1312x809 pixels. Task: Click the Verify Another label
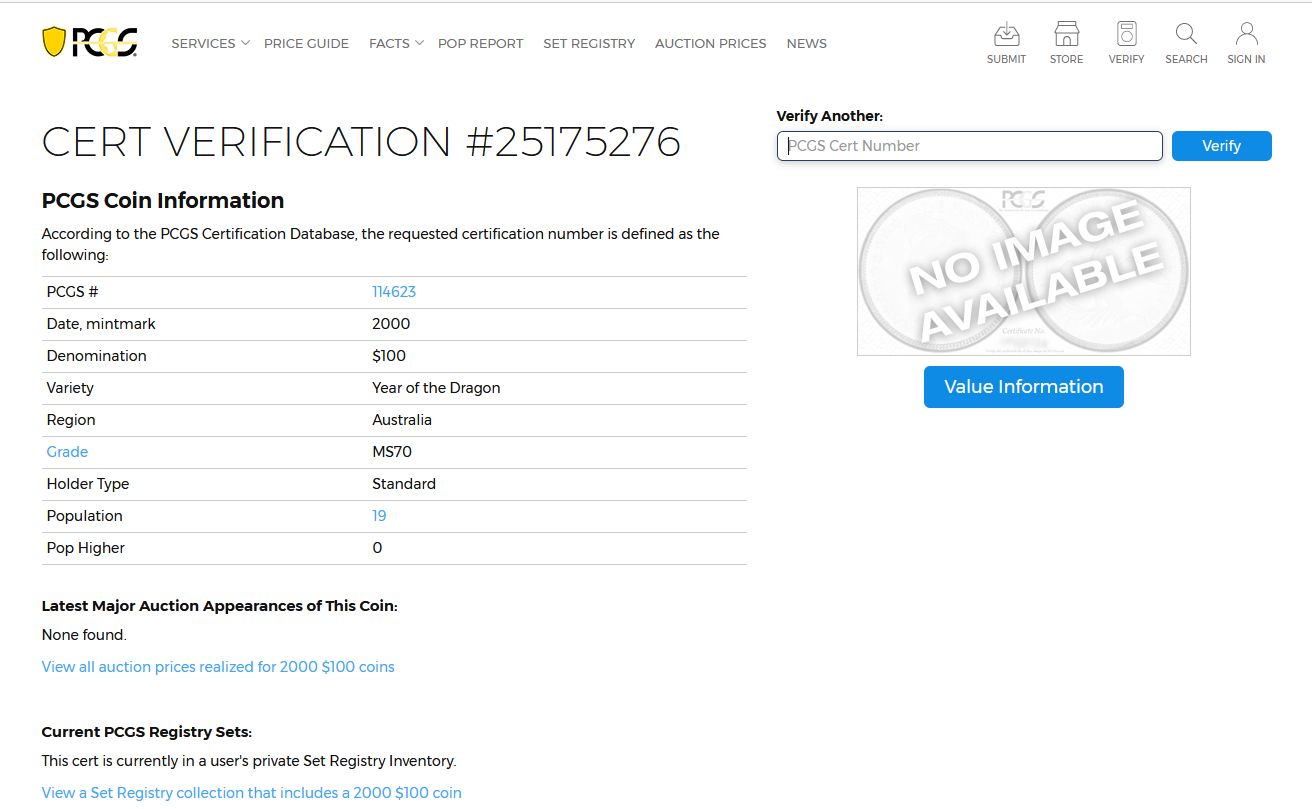[x=830, y=116]
